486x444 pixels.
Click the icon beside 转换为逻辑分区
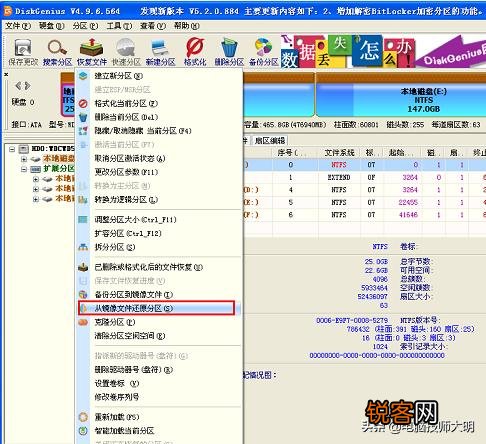(83, 200)
